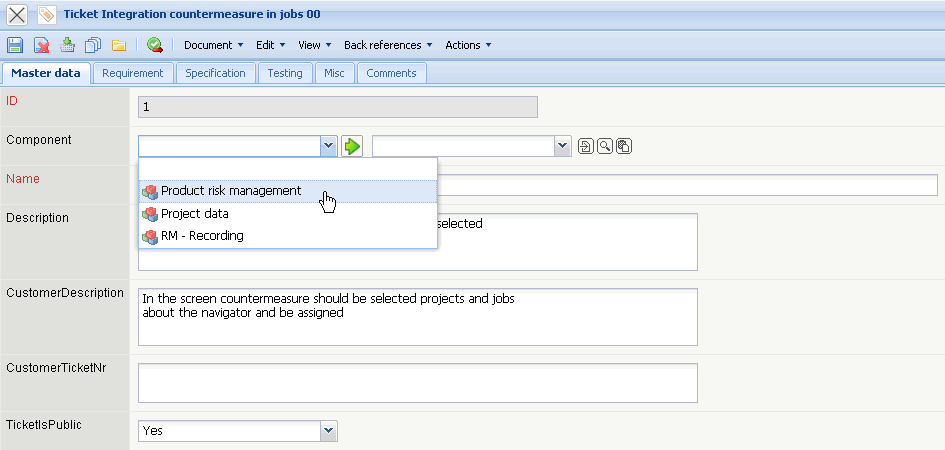The width and height of the screenshot is (945, 450).
Task: Click the magnifier search icon beside Component
Action: [605, 146]
